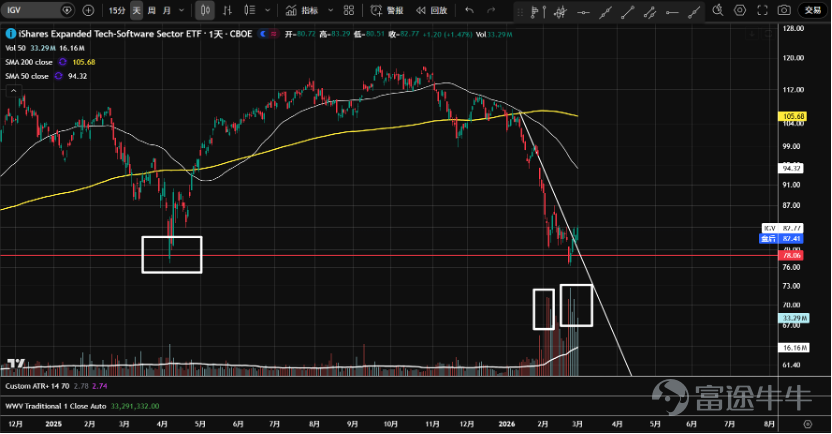Image resolution: width=832 pixels, height=434 pixels.
Task: Open the 指标 indicators menu
Action: point(302,10)
